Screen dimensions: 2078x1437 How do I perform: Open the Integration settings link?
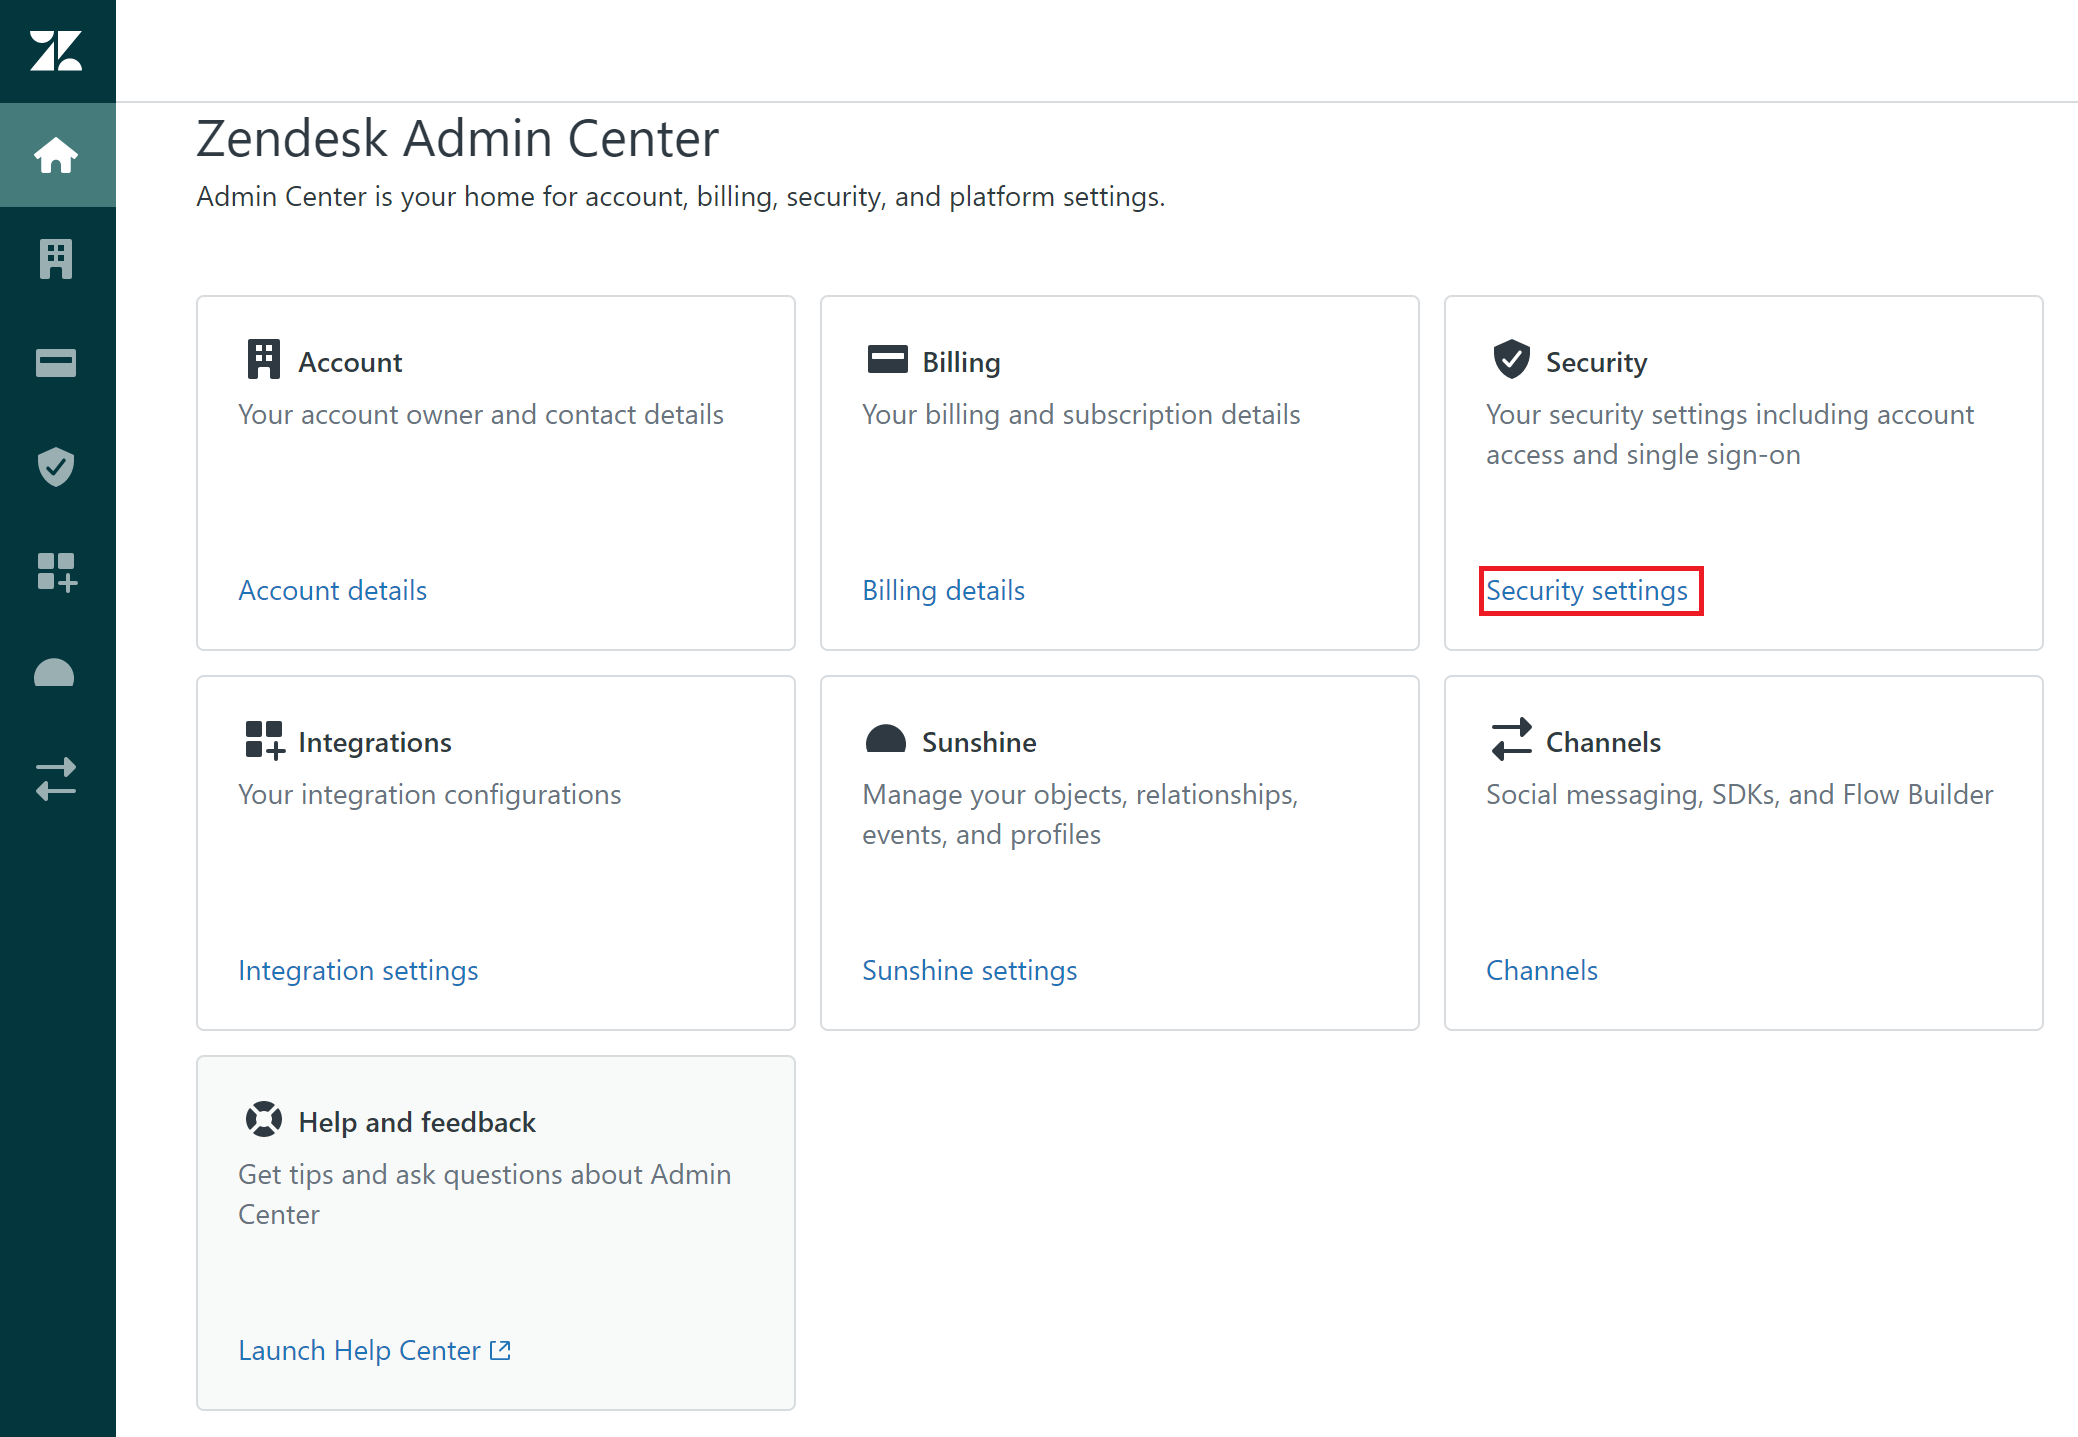click(358, 970)
